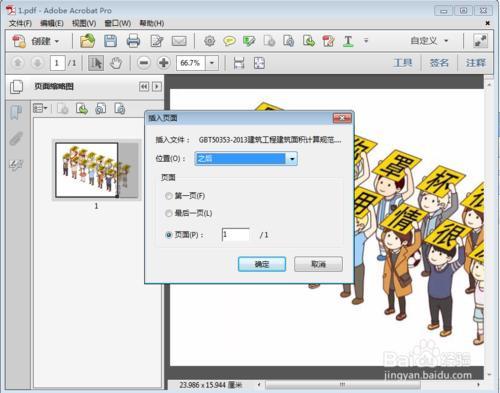The image size is (500, 393).
Task: Open the Create dropdown arrow
Action: coord(57,41)
